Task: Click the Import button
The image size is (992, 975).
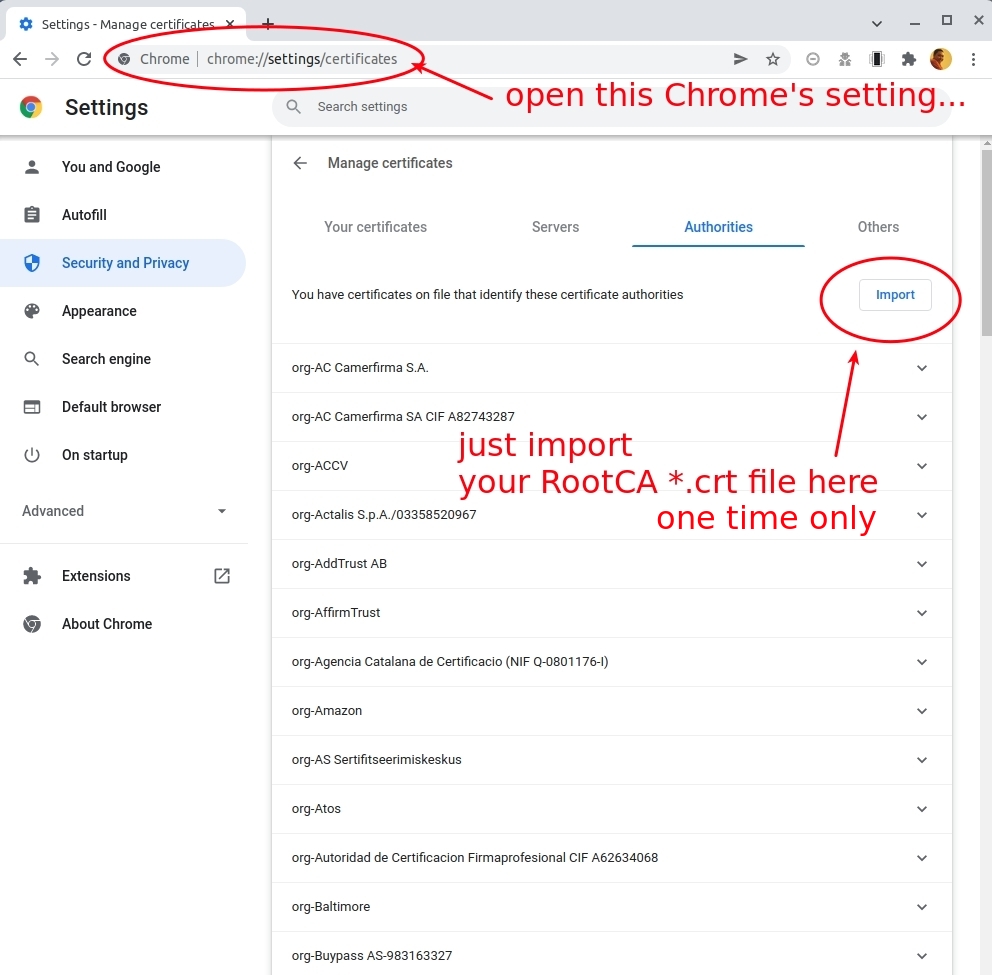Action: (895, 295)
